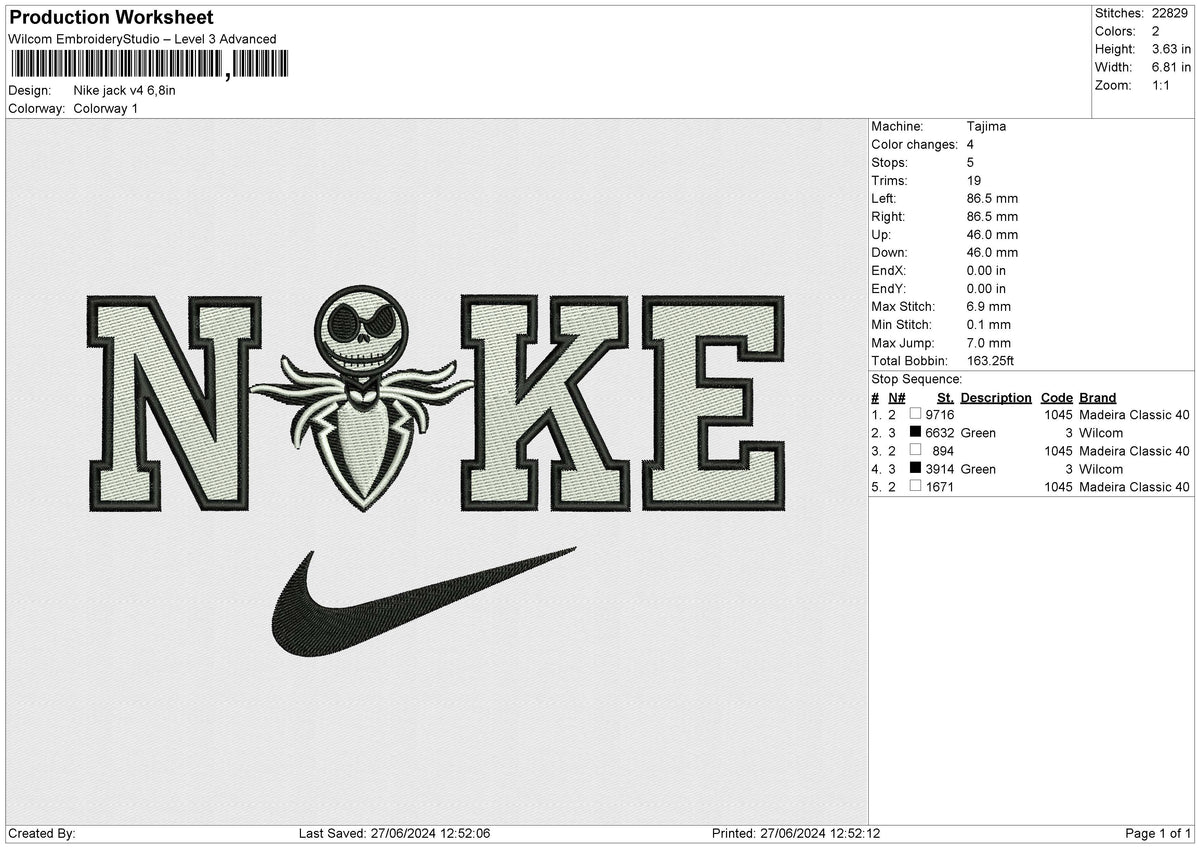Click the barcode under the header

pos(149,65)
